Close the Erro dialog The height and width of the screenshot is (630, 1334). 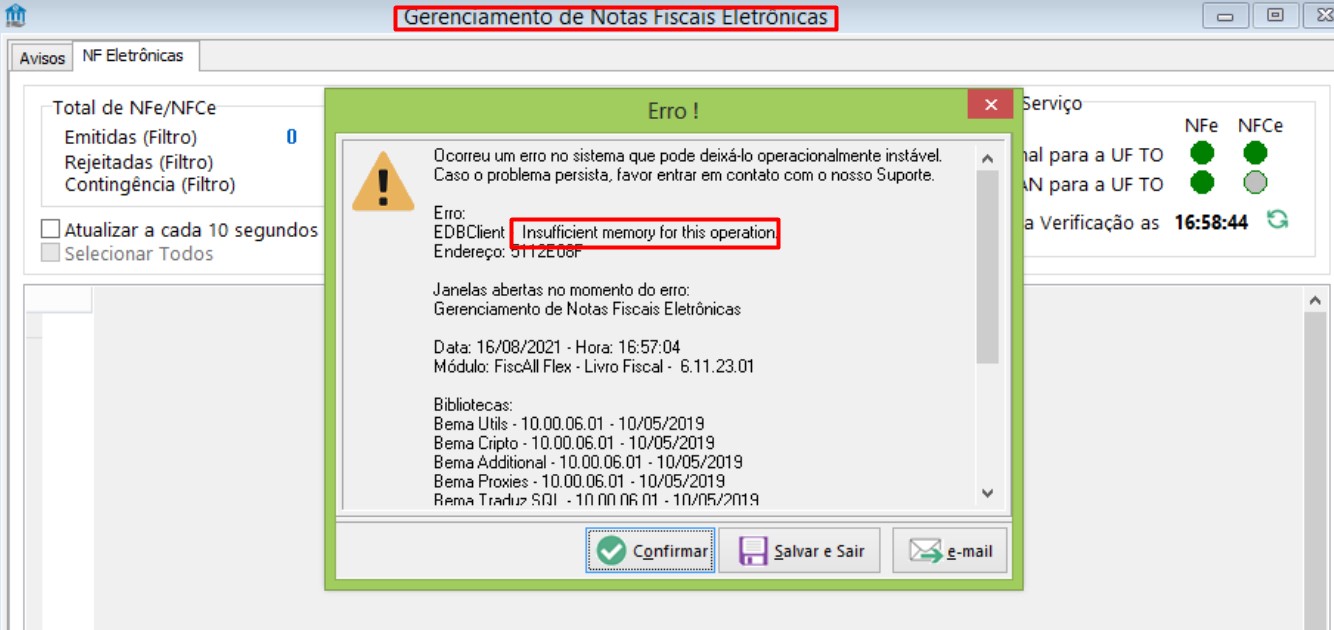pos(991,105)
